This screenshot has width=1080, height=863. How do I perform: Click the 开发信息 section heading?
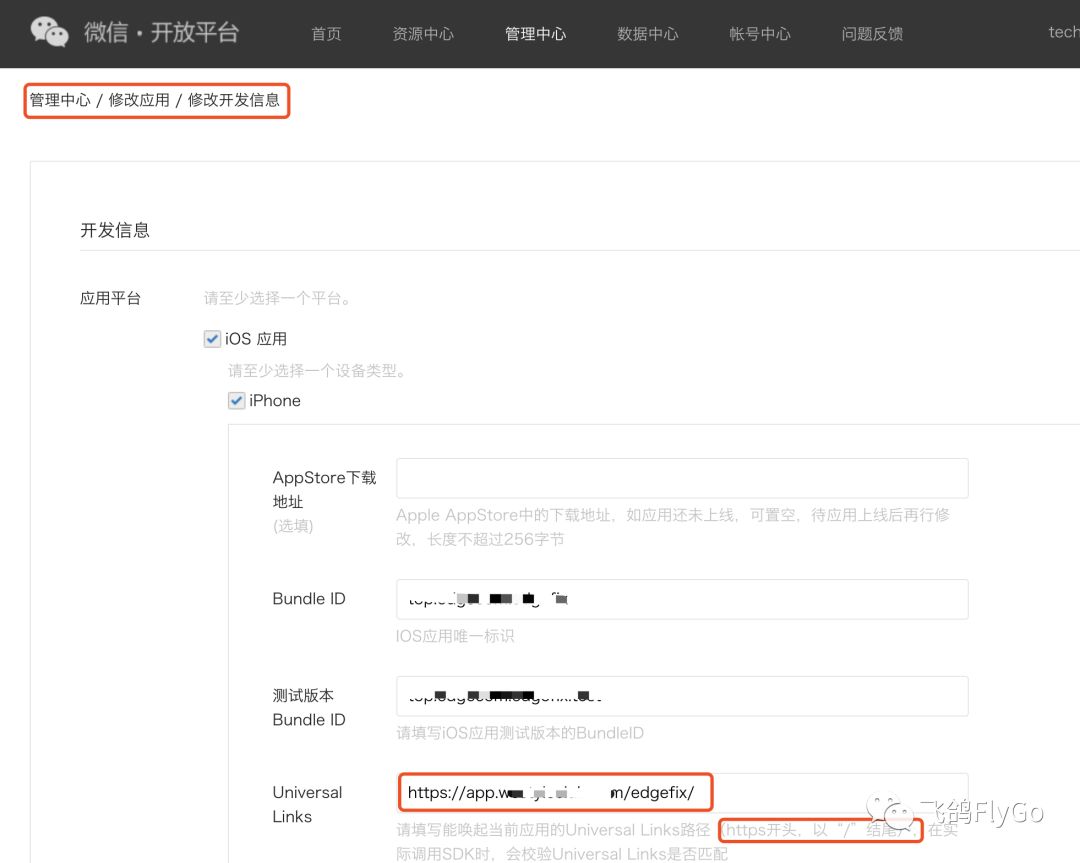point(114,230)
